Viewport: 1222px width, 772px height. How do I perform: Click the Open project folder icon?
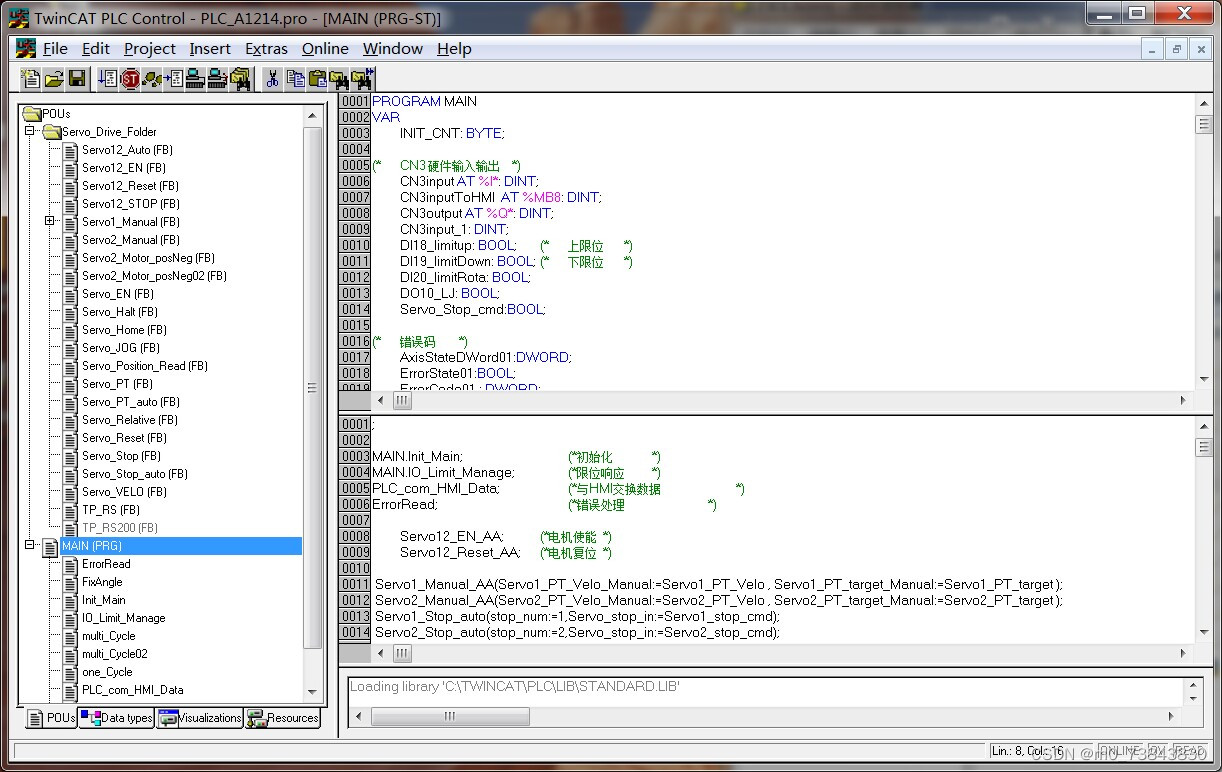(54, 79)
